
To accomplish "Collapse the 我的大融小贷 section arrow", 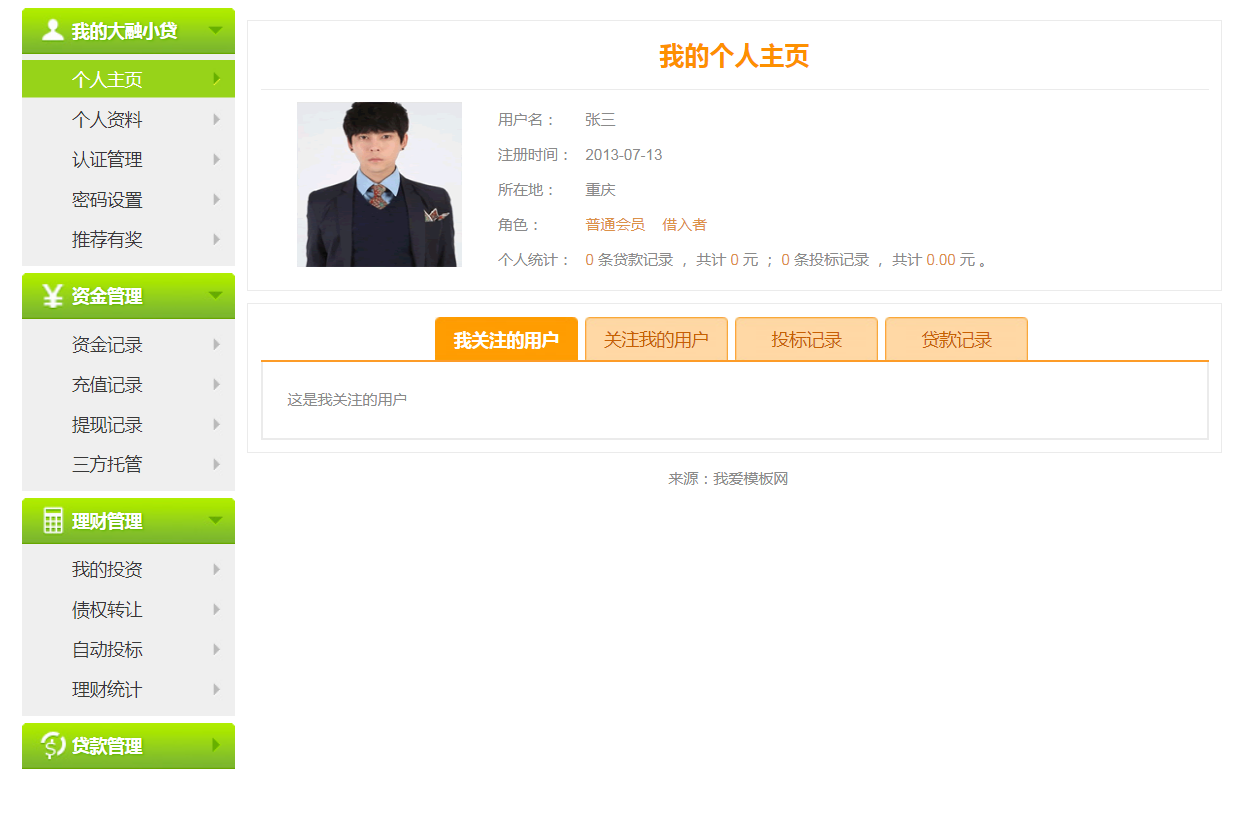I will (215, 30).
